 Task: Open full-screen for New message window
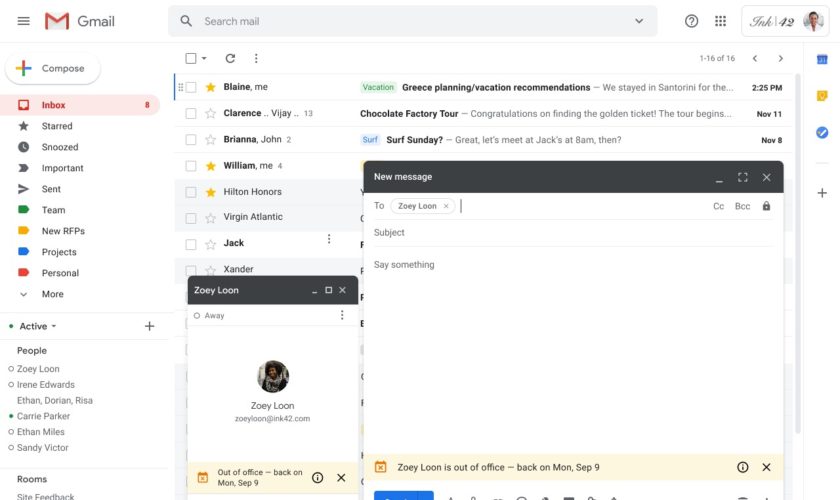(742, 177)
